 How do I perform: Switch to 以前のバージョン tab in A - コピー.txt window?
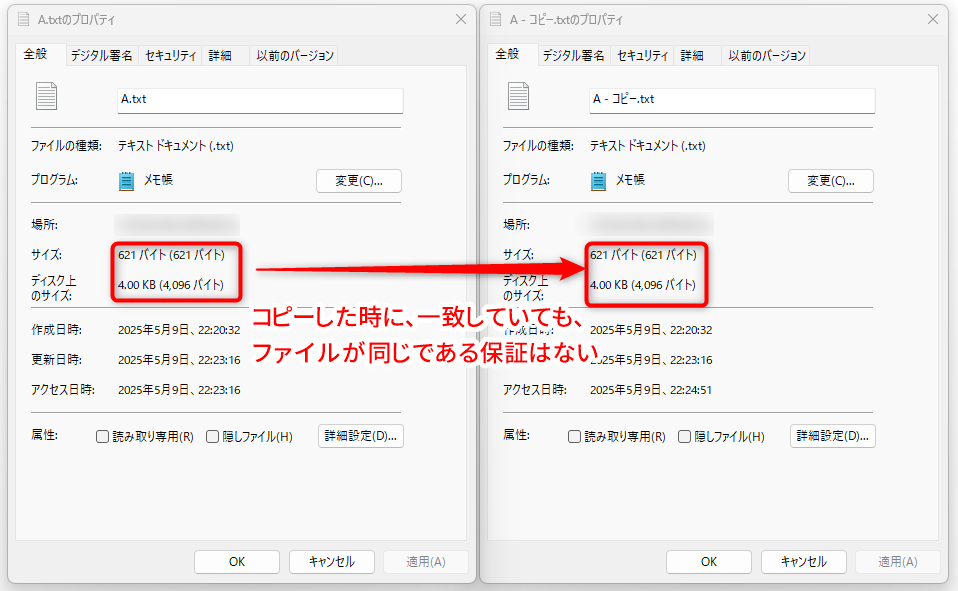coord(767,56)
